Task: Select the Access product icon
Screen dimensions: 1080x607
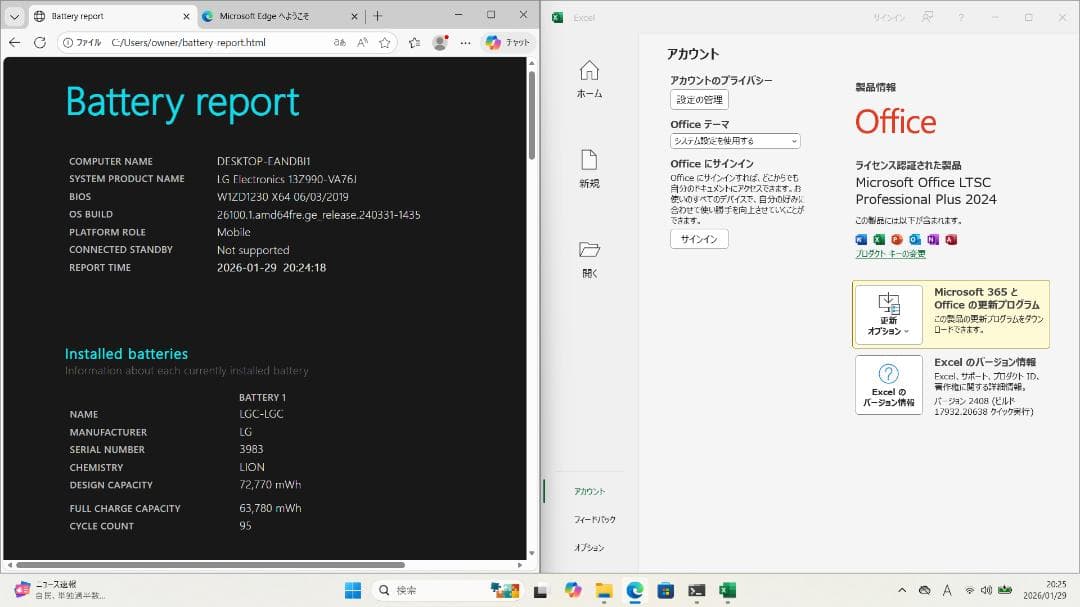Action: point(952,239)
